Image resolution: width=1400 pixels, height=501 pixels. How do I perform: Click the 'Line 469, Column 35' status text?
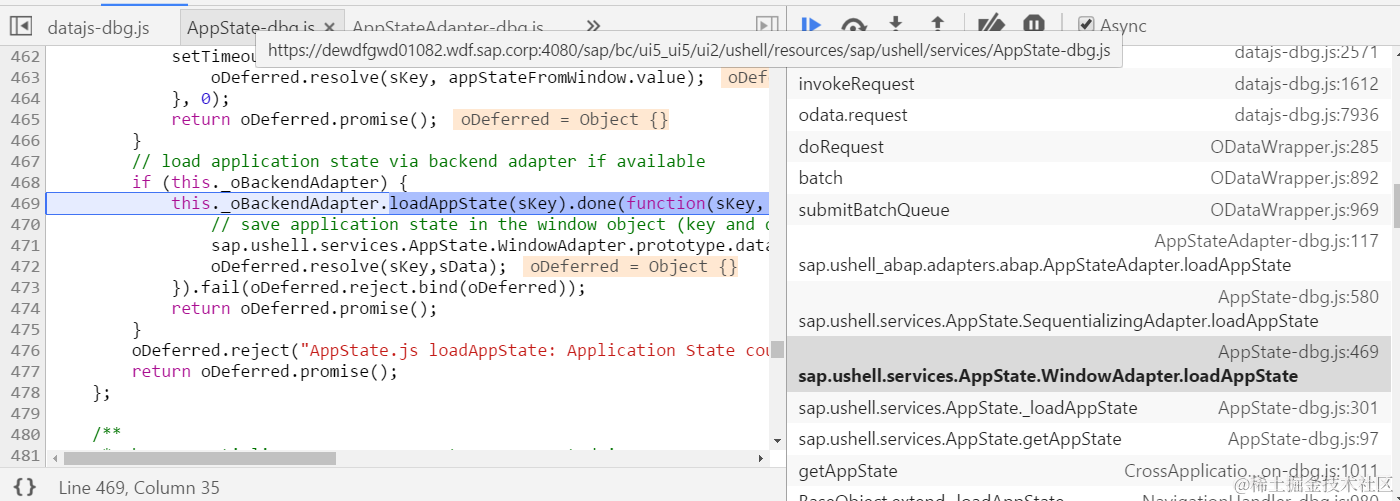tap(139, 487)
